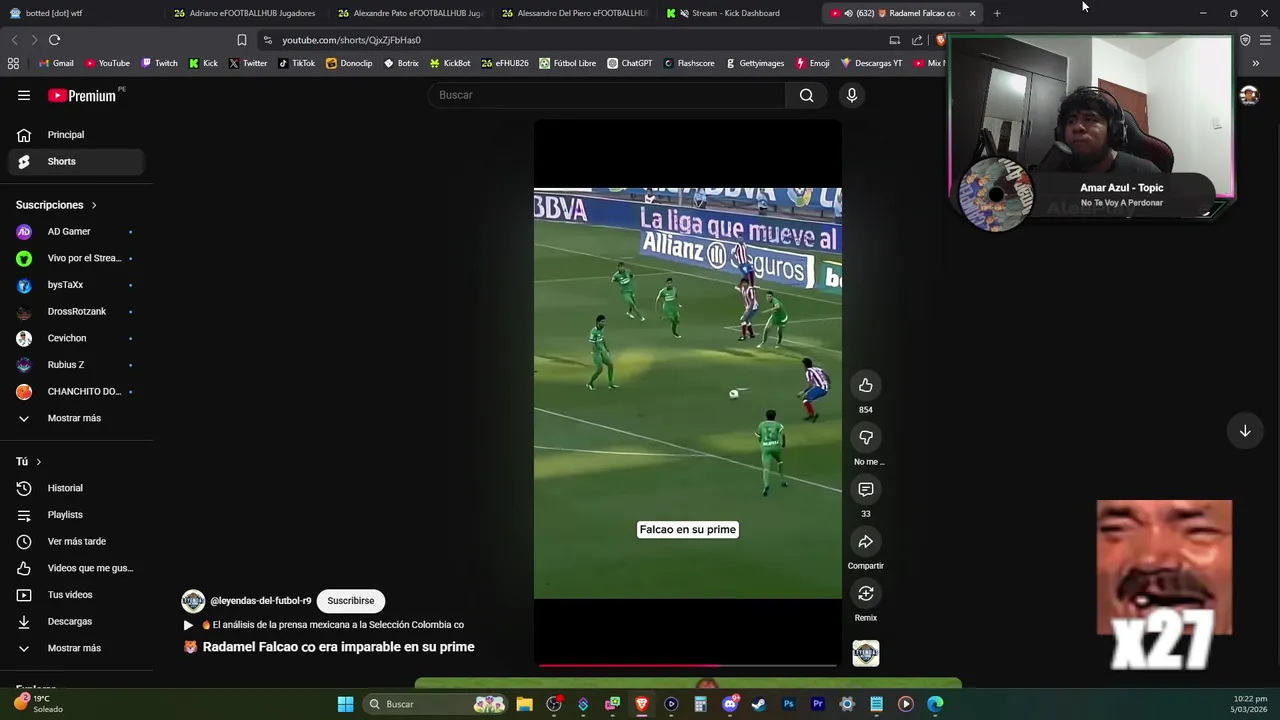This screenshot has height=720, width=1280.
Task: Like the Falcao short
Action: pyautogui.click(x=866, y=386)
